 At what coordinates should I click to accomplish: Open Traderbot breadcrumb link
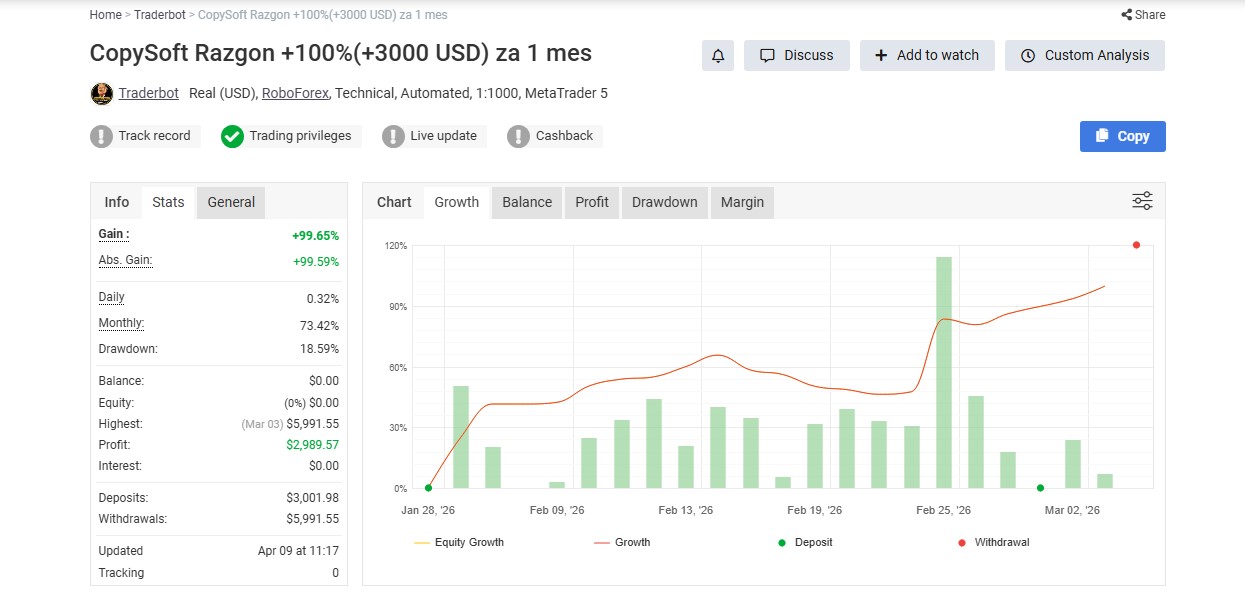[x=158, y=15]
